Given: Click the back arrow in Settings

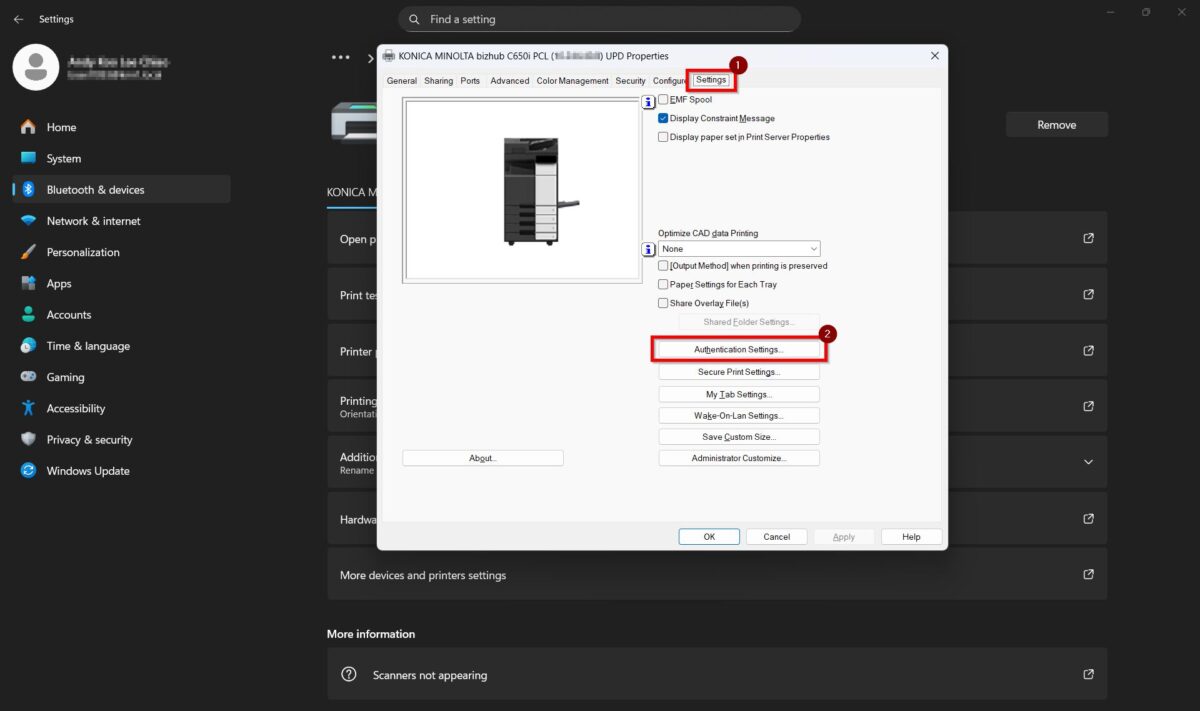Looking at the screenshot, I should pos(18,19).
